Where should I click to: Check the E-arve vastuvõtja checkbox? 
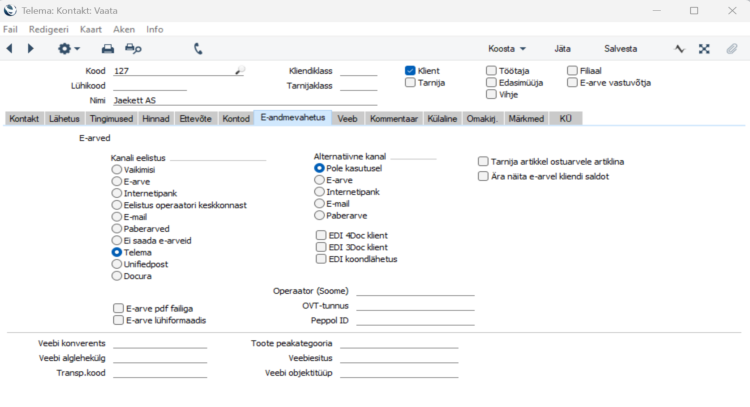coord(573,82)
